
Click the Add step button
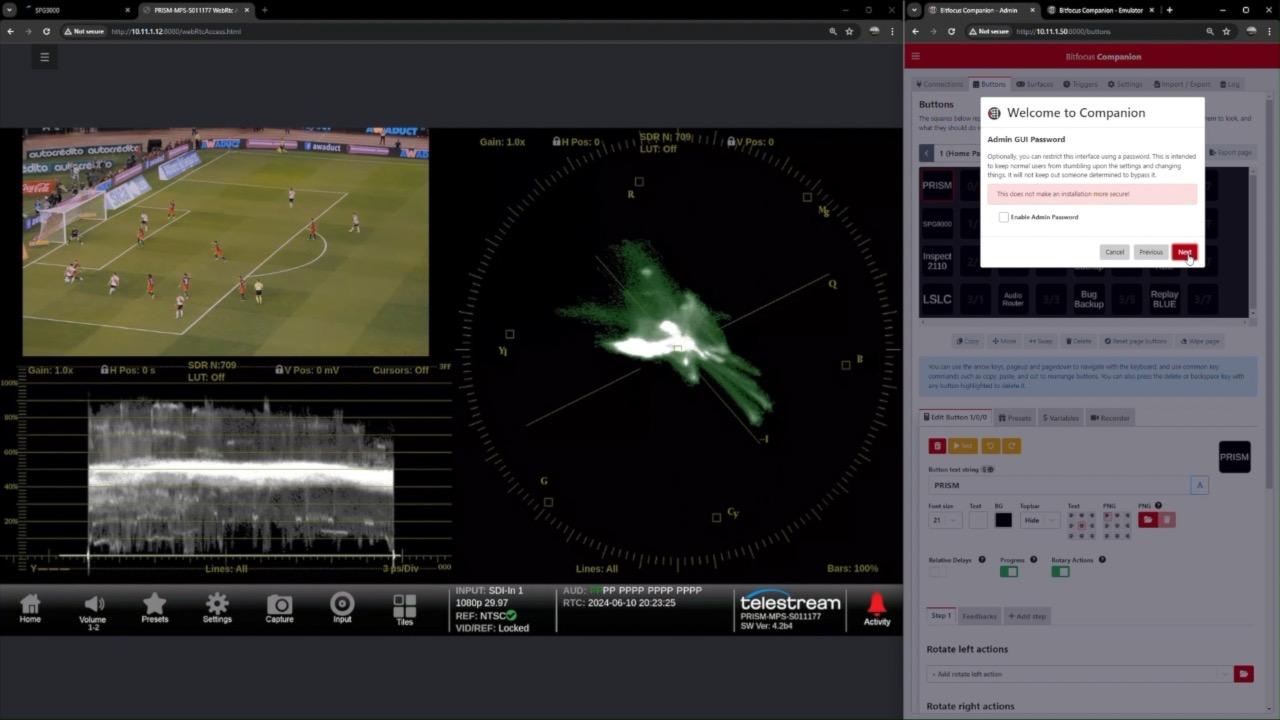point(1027,616)
